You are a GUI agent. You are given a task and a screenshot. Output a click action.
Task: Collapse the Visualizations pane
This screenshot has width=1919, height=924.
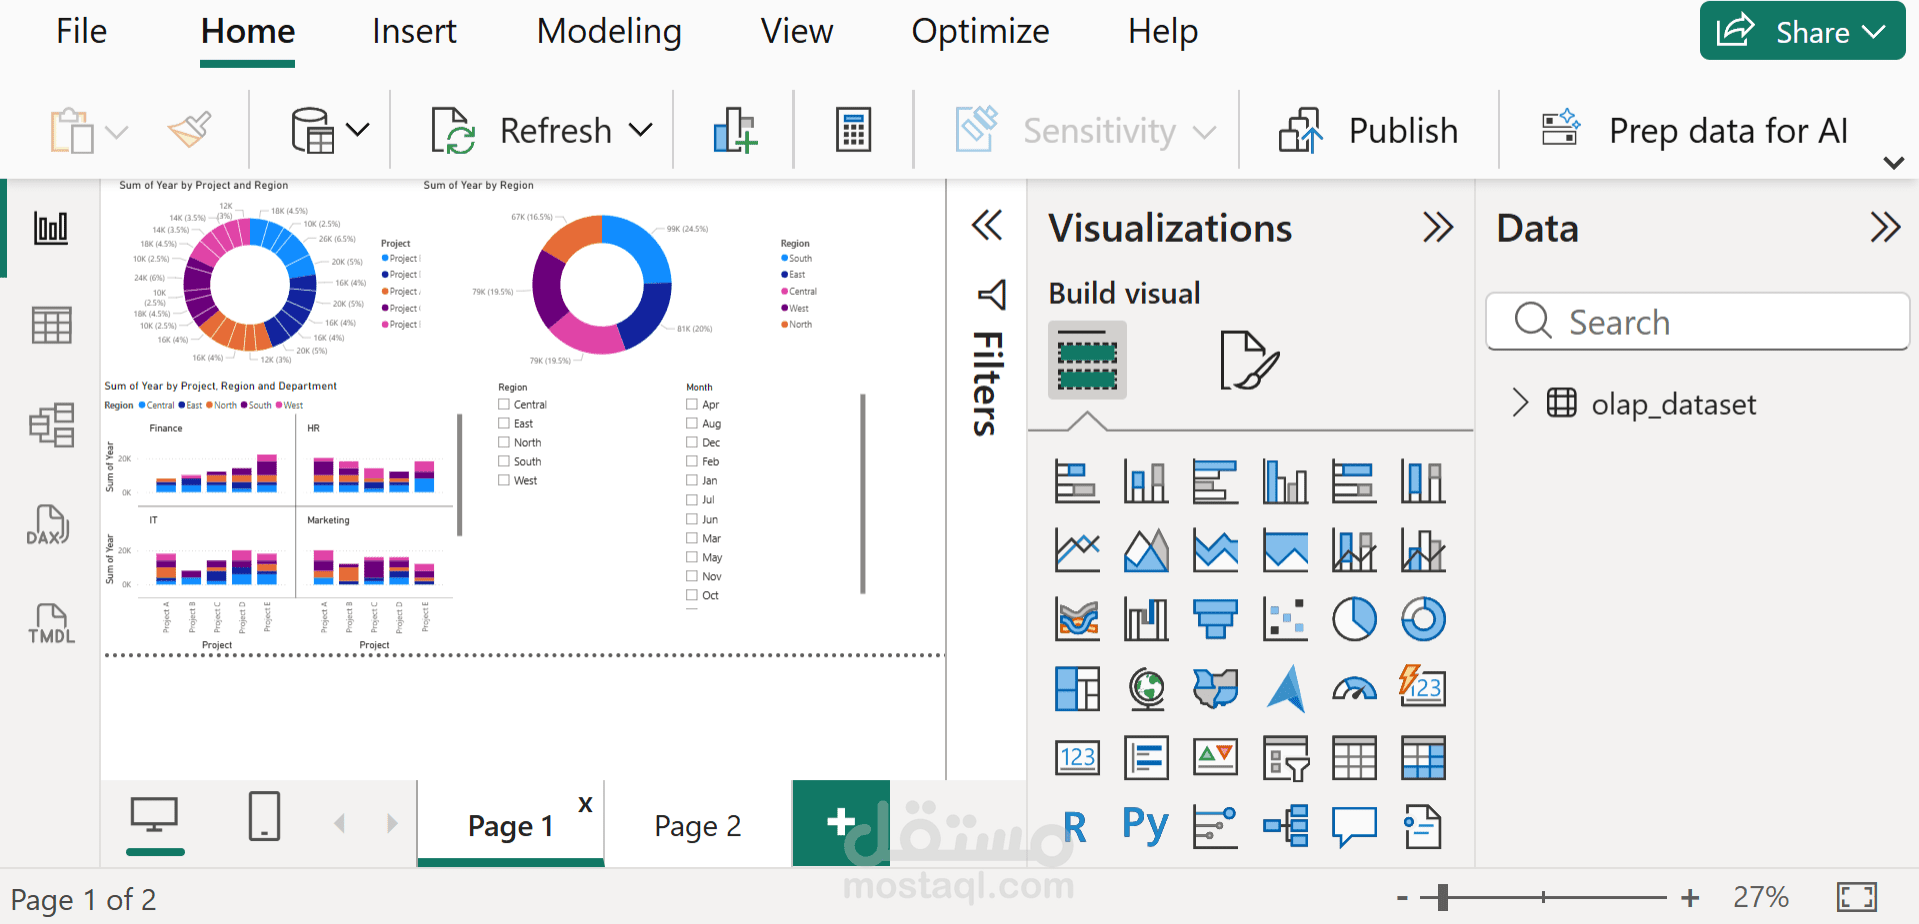click(1437, 228)
